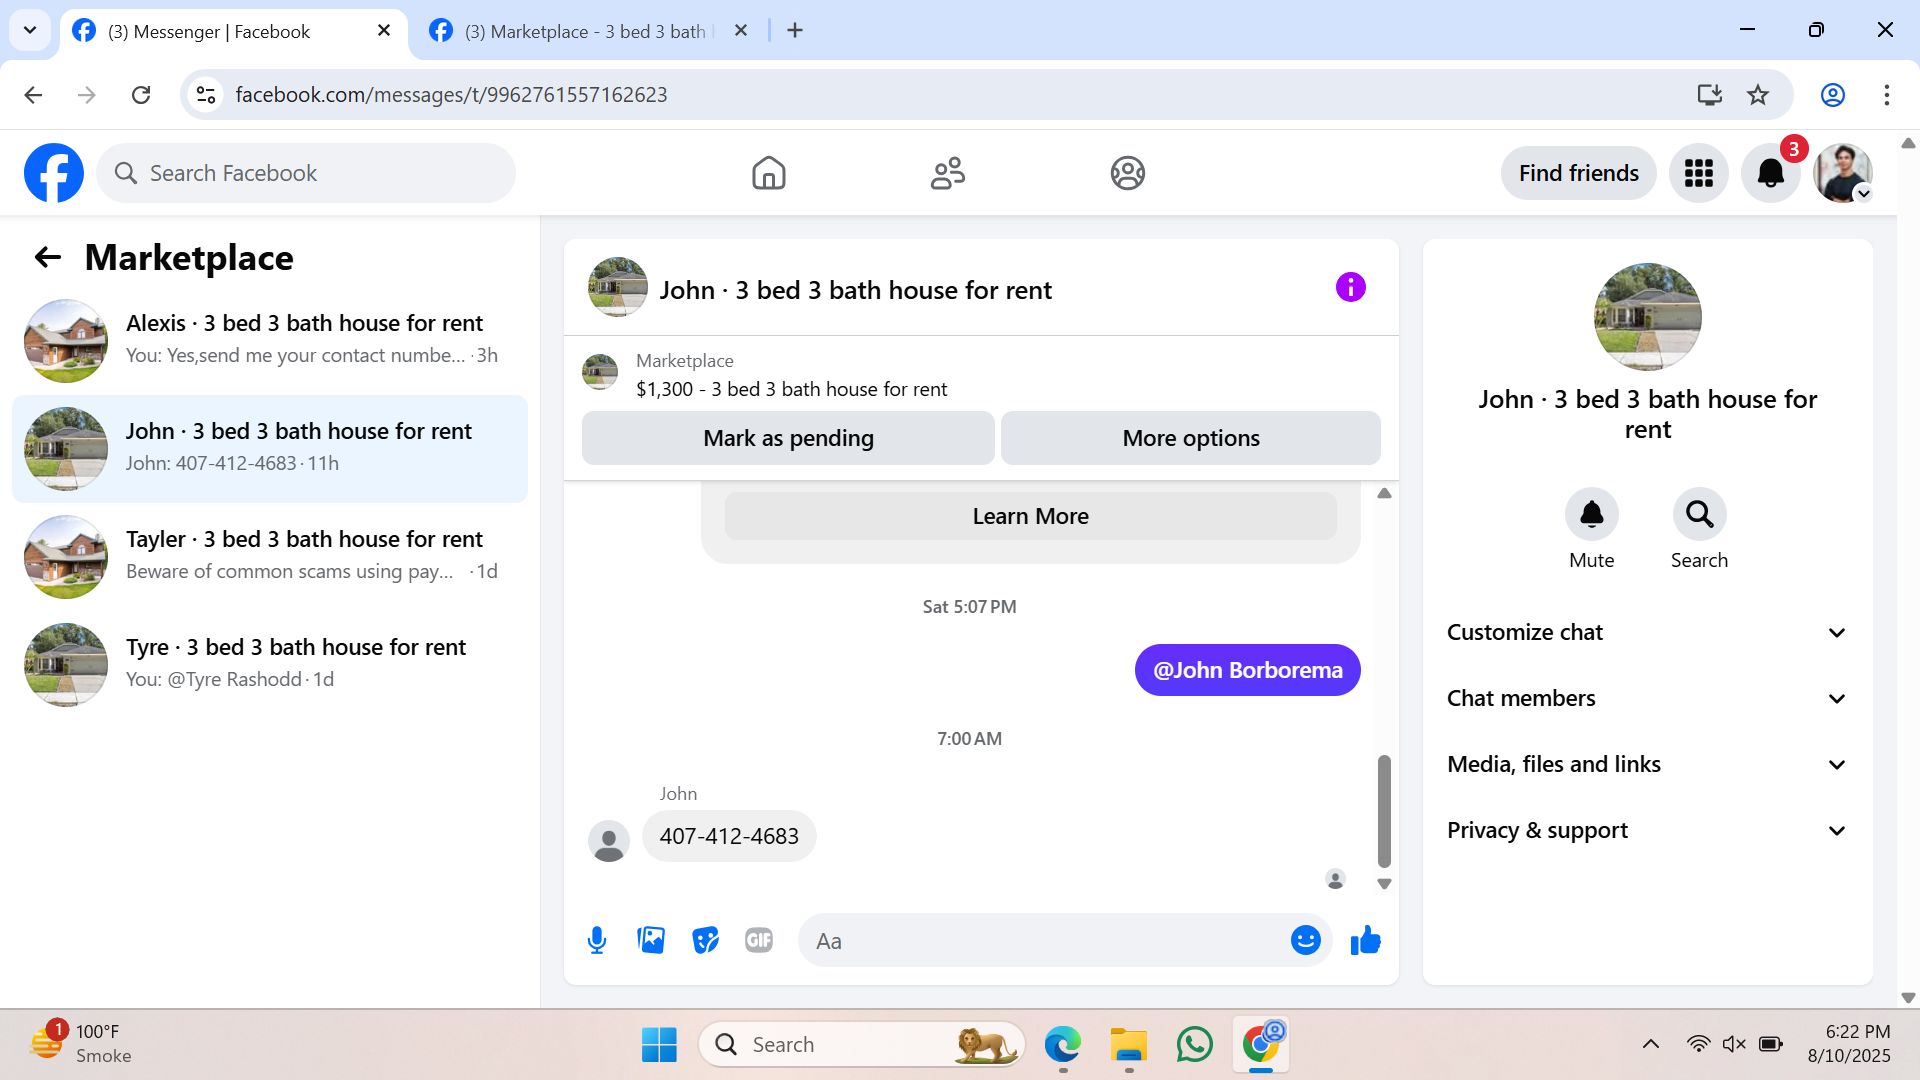Open the Facebook menu grid icon

pos(1698,173)
